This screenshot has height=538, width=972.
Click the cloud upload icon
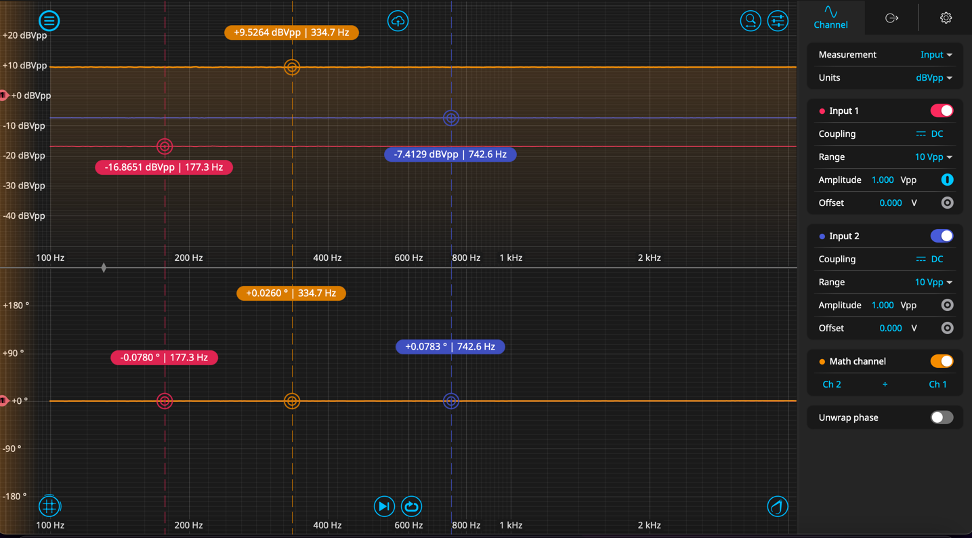(x=398, y=21)
